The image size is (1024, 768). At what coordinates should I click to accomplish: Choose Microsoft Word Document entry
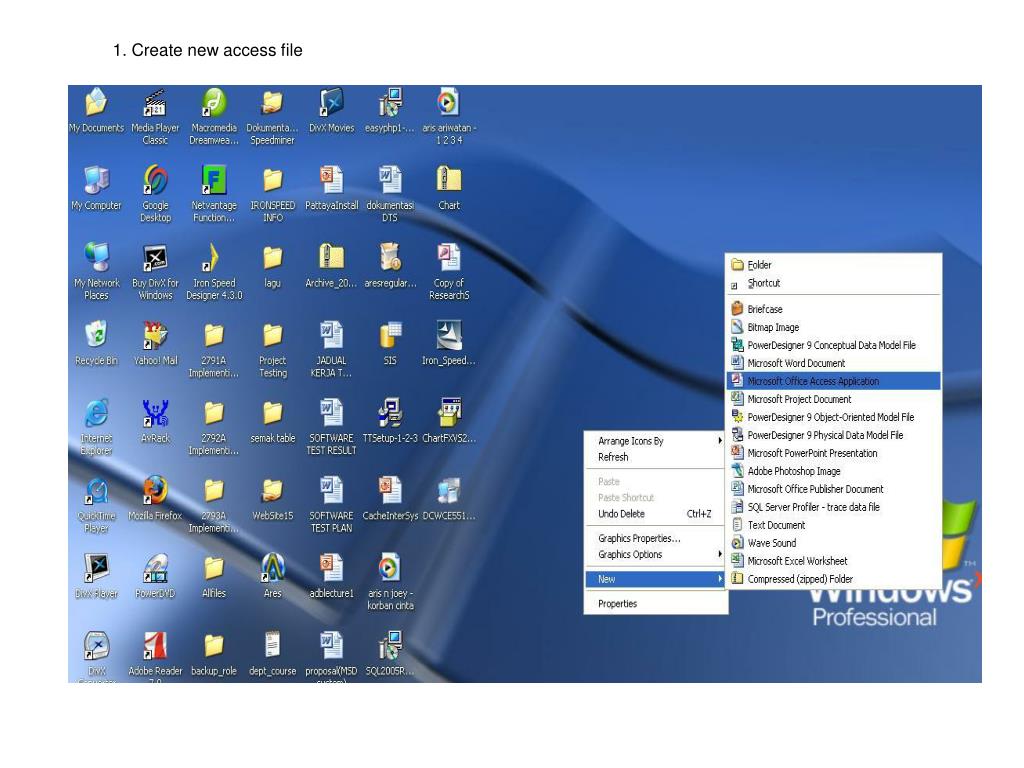click(834, 363)
